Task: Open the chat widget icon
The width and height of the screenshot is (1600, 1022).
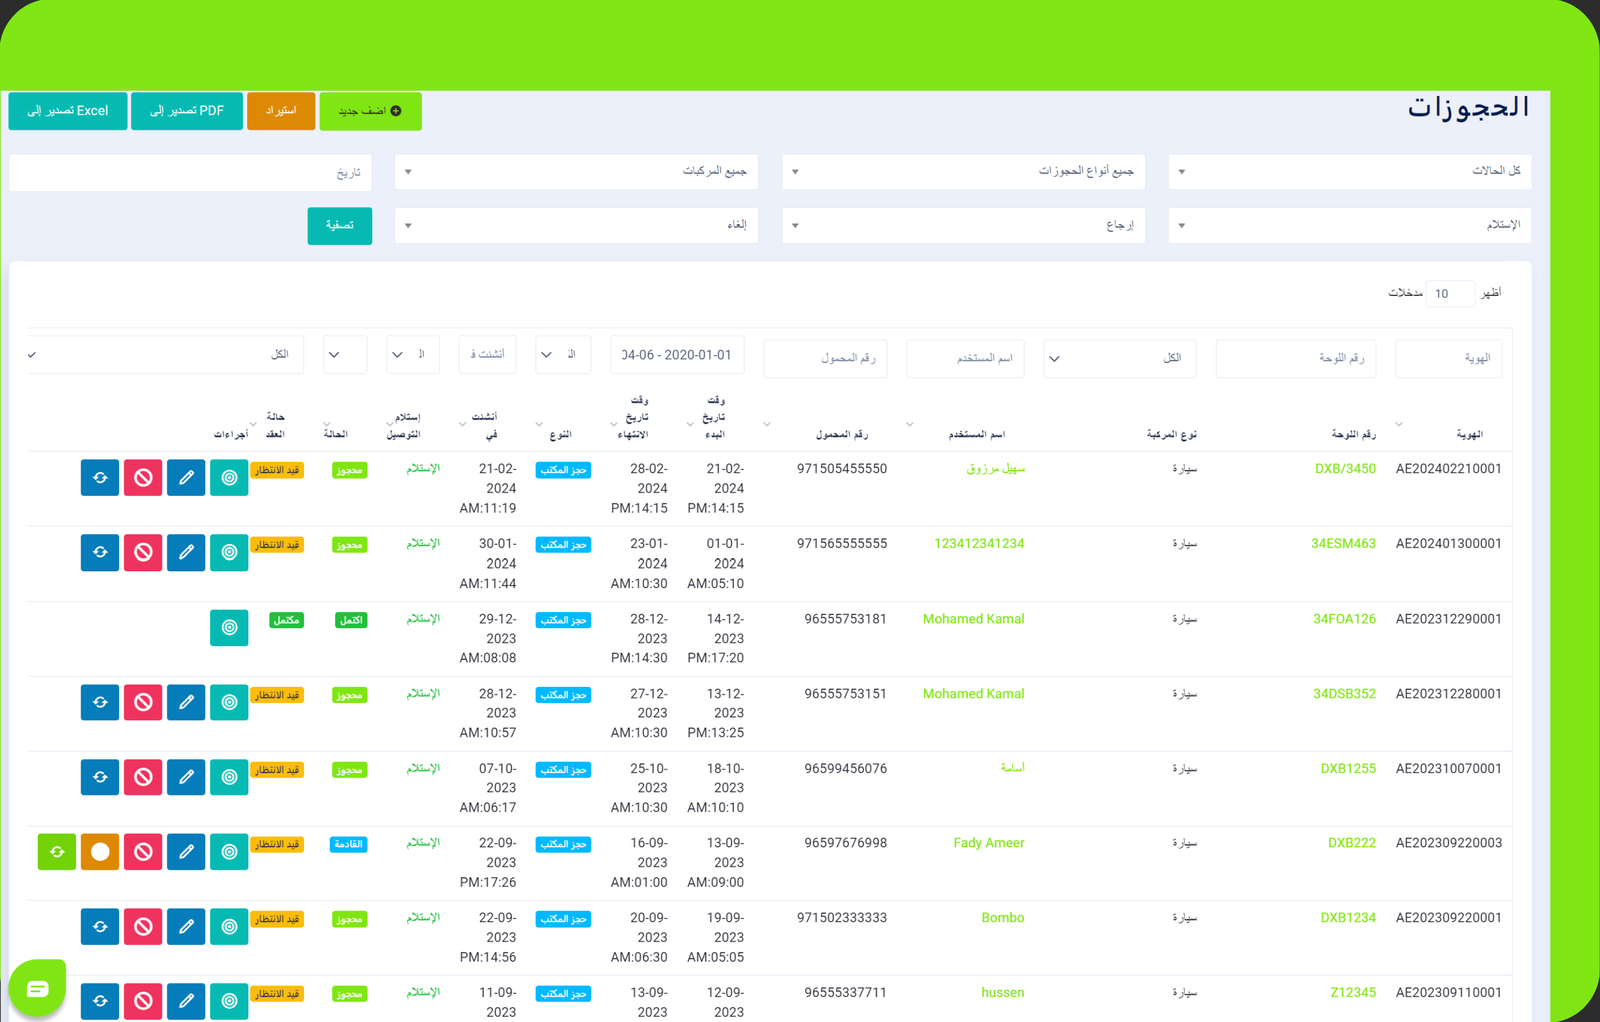Action: (38, 988)
